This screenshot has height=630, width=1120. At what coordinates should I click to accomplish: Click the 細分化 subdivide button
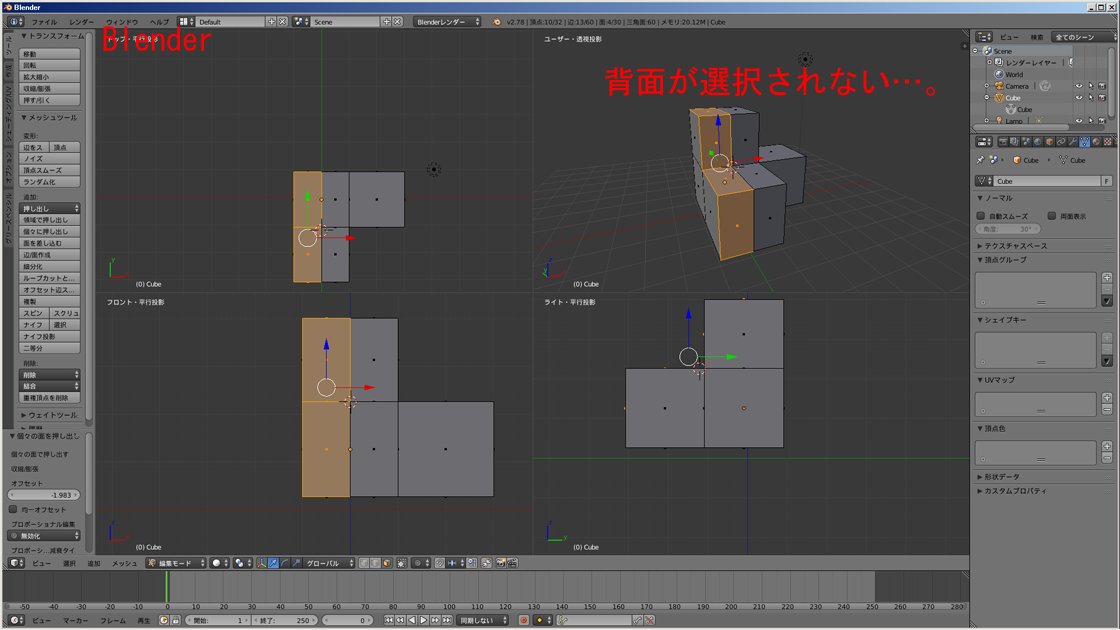pyautogui.click(x=49, y=266)
